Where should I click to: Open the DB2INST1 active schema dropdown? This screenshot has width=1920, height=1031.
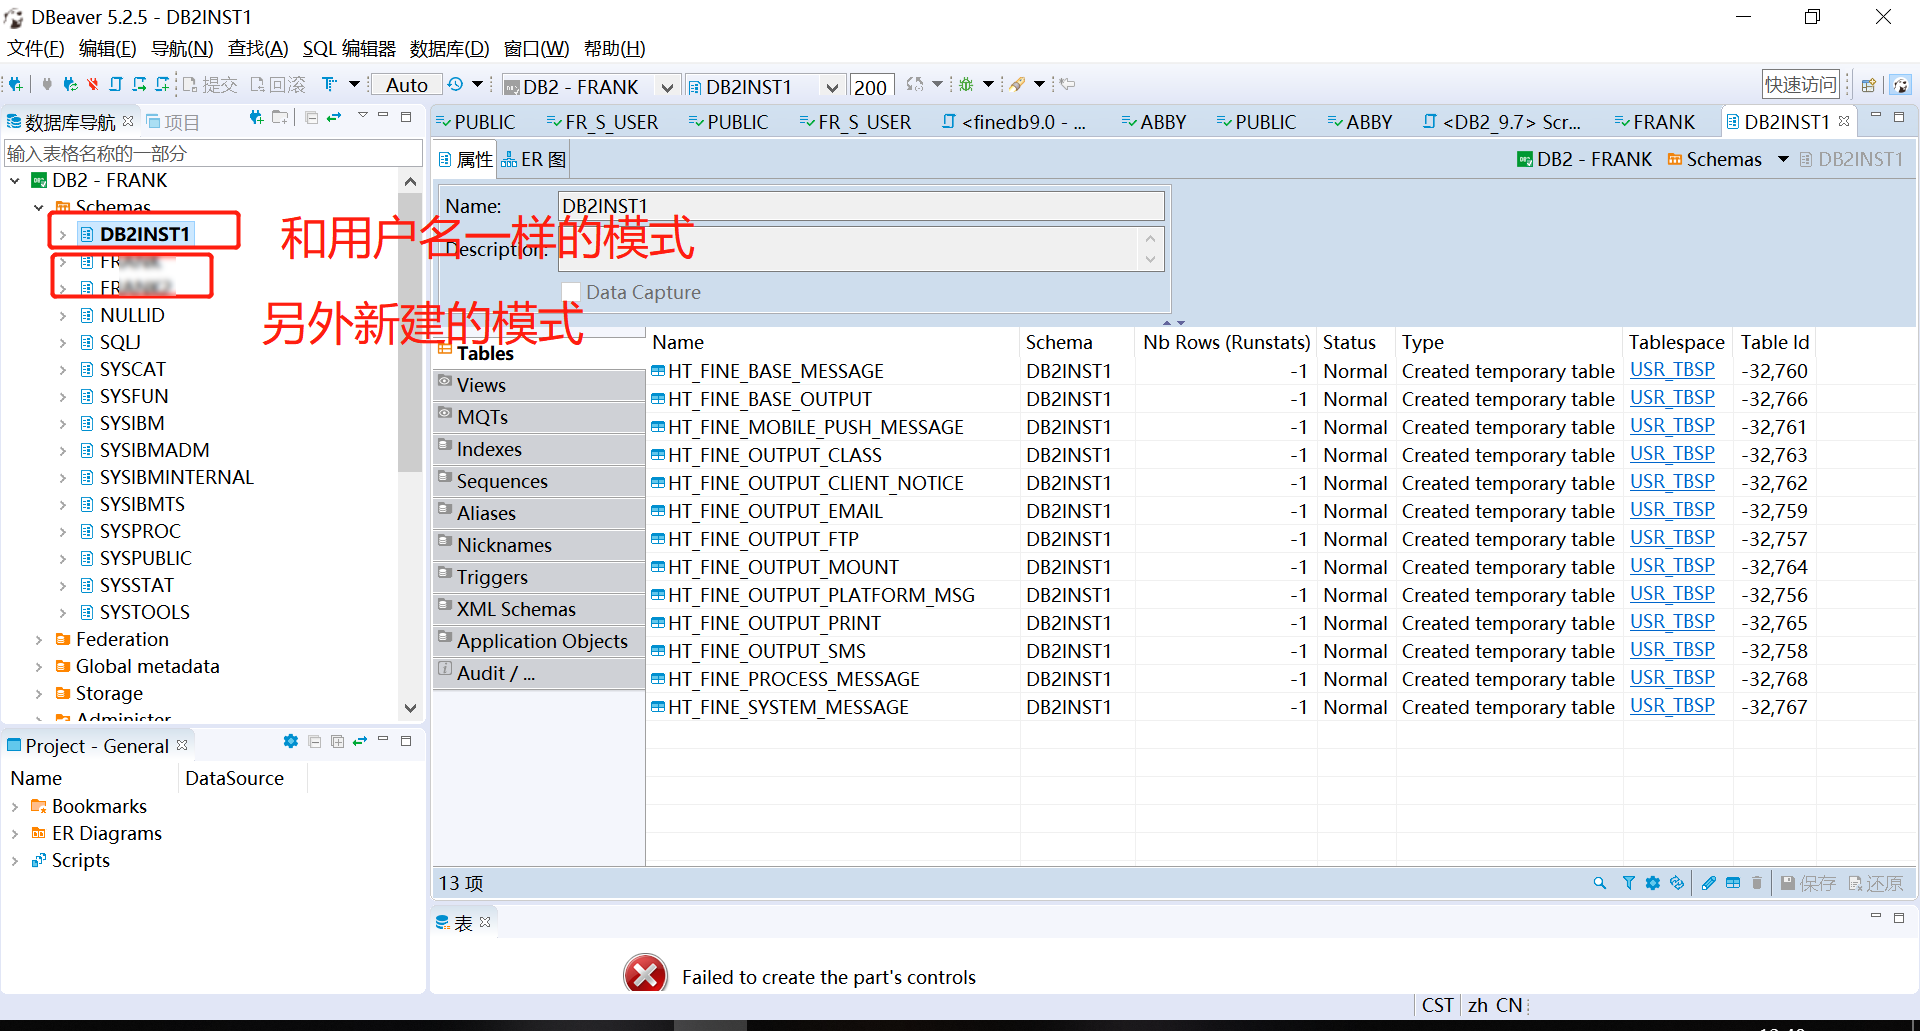click(831, 87)
